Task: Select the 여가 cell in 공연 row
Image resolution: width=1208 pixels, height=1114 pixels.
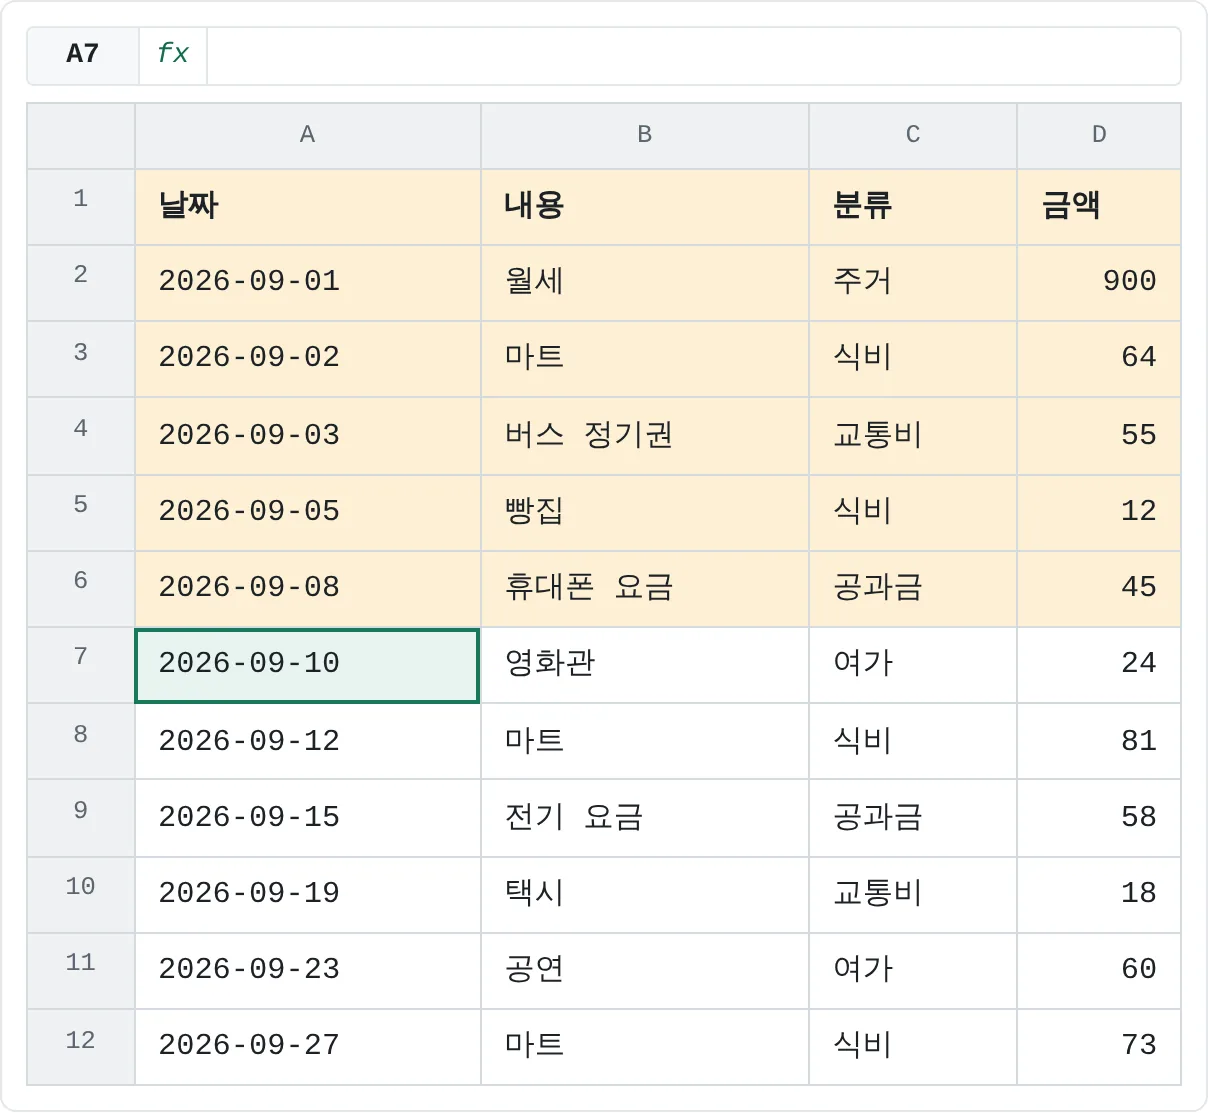Action: click(913, 971)
